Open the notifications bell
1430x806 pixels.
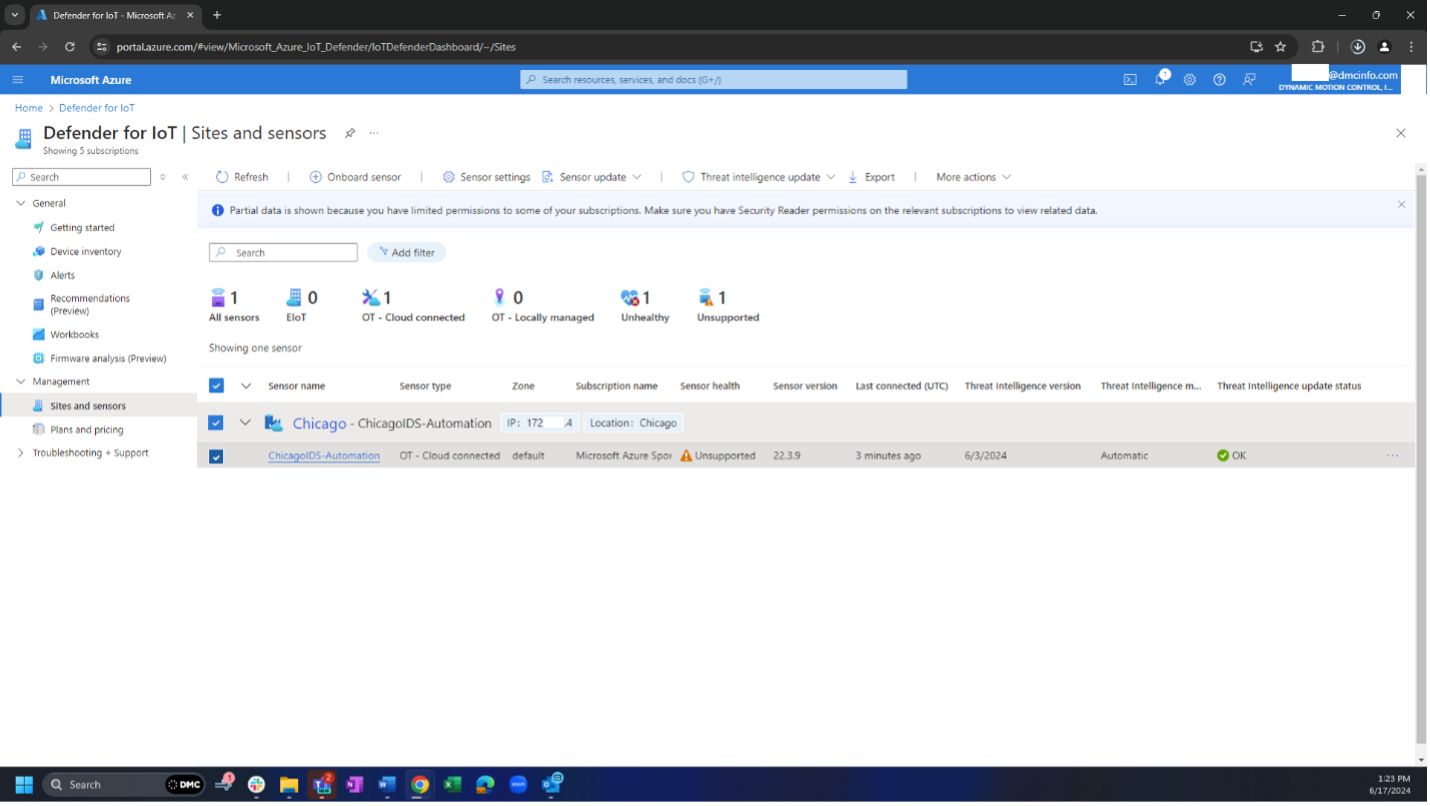[1160, 79]
